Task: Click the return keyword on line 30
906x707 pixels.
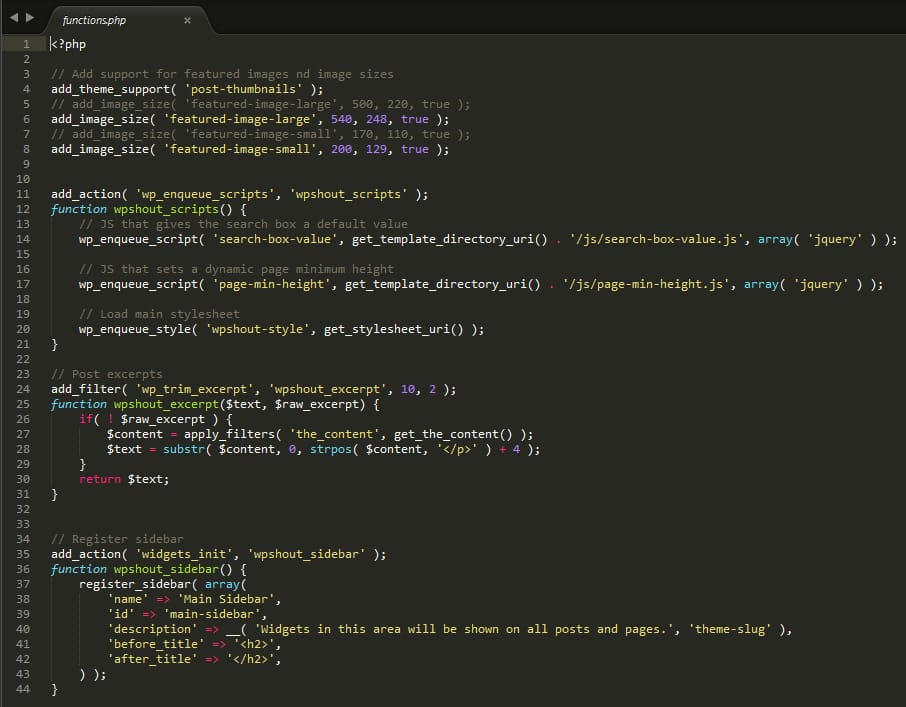Action: click(100, 479)
